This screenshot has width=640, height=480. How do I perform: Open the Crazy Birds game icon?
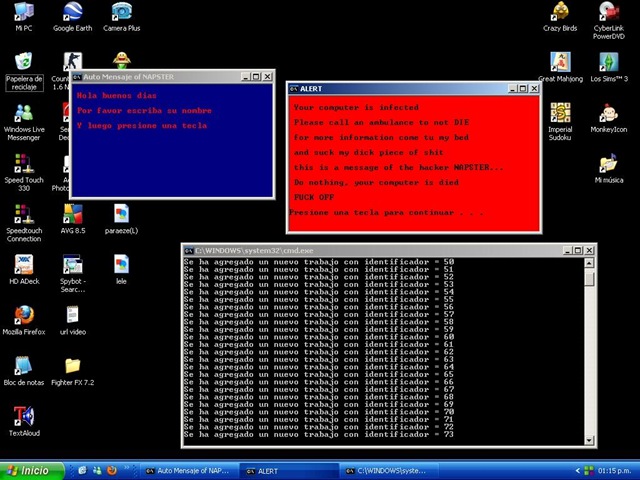[560, 16]
